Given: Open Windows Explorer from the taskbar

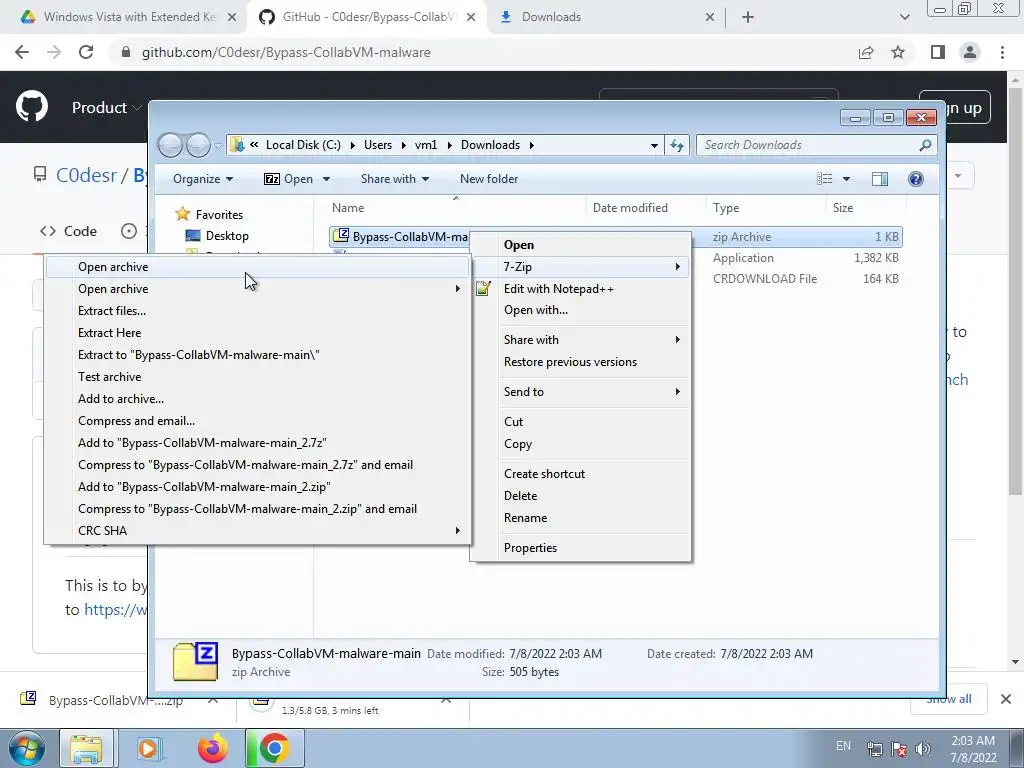Looking at the screenshot, I should (86, 748).
